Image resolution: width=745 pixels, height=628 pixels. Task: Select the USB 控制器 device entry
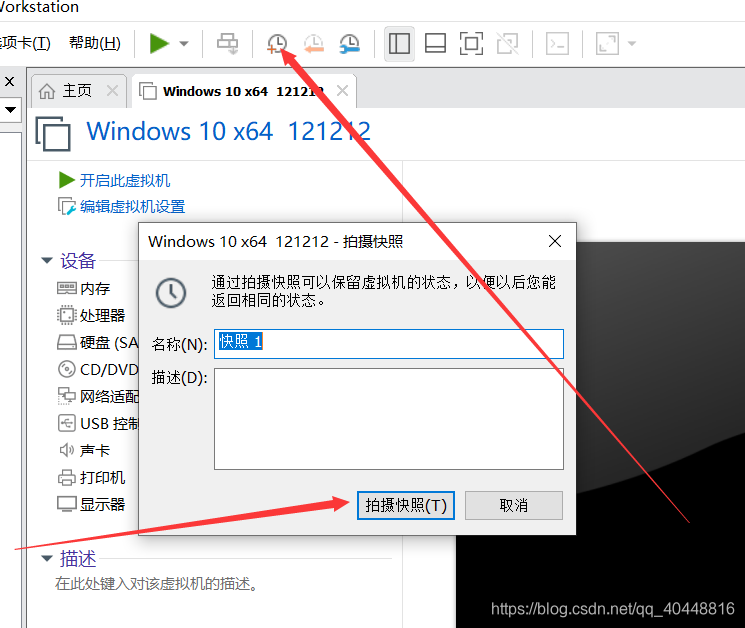point(98,423)
